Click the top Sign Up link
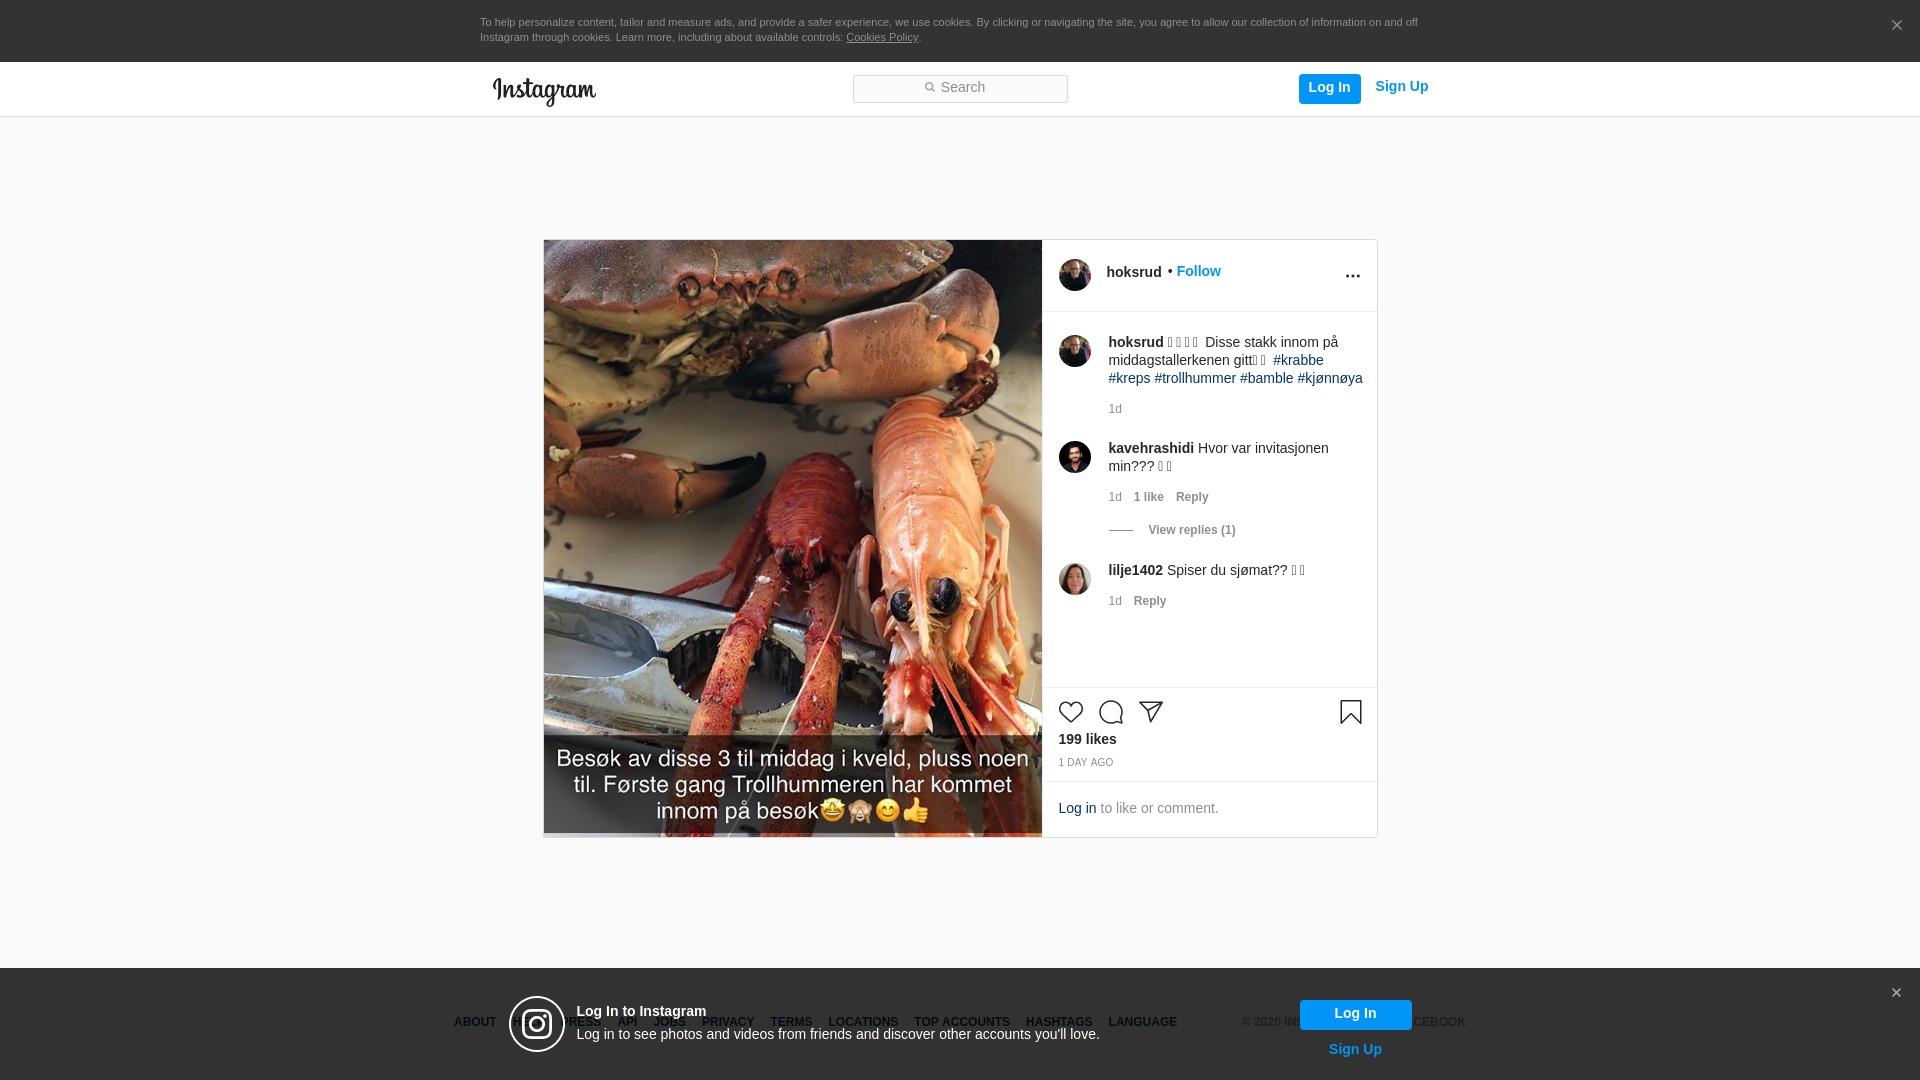The width and height of the screenshot is (1920, 1080). point(1401,87)
